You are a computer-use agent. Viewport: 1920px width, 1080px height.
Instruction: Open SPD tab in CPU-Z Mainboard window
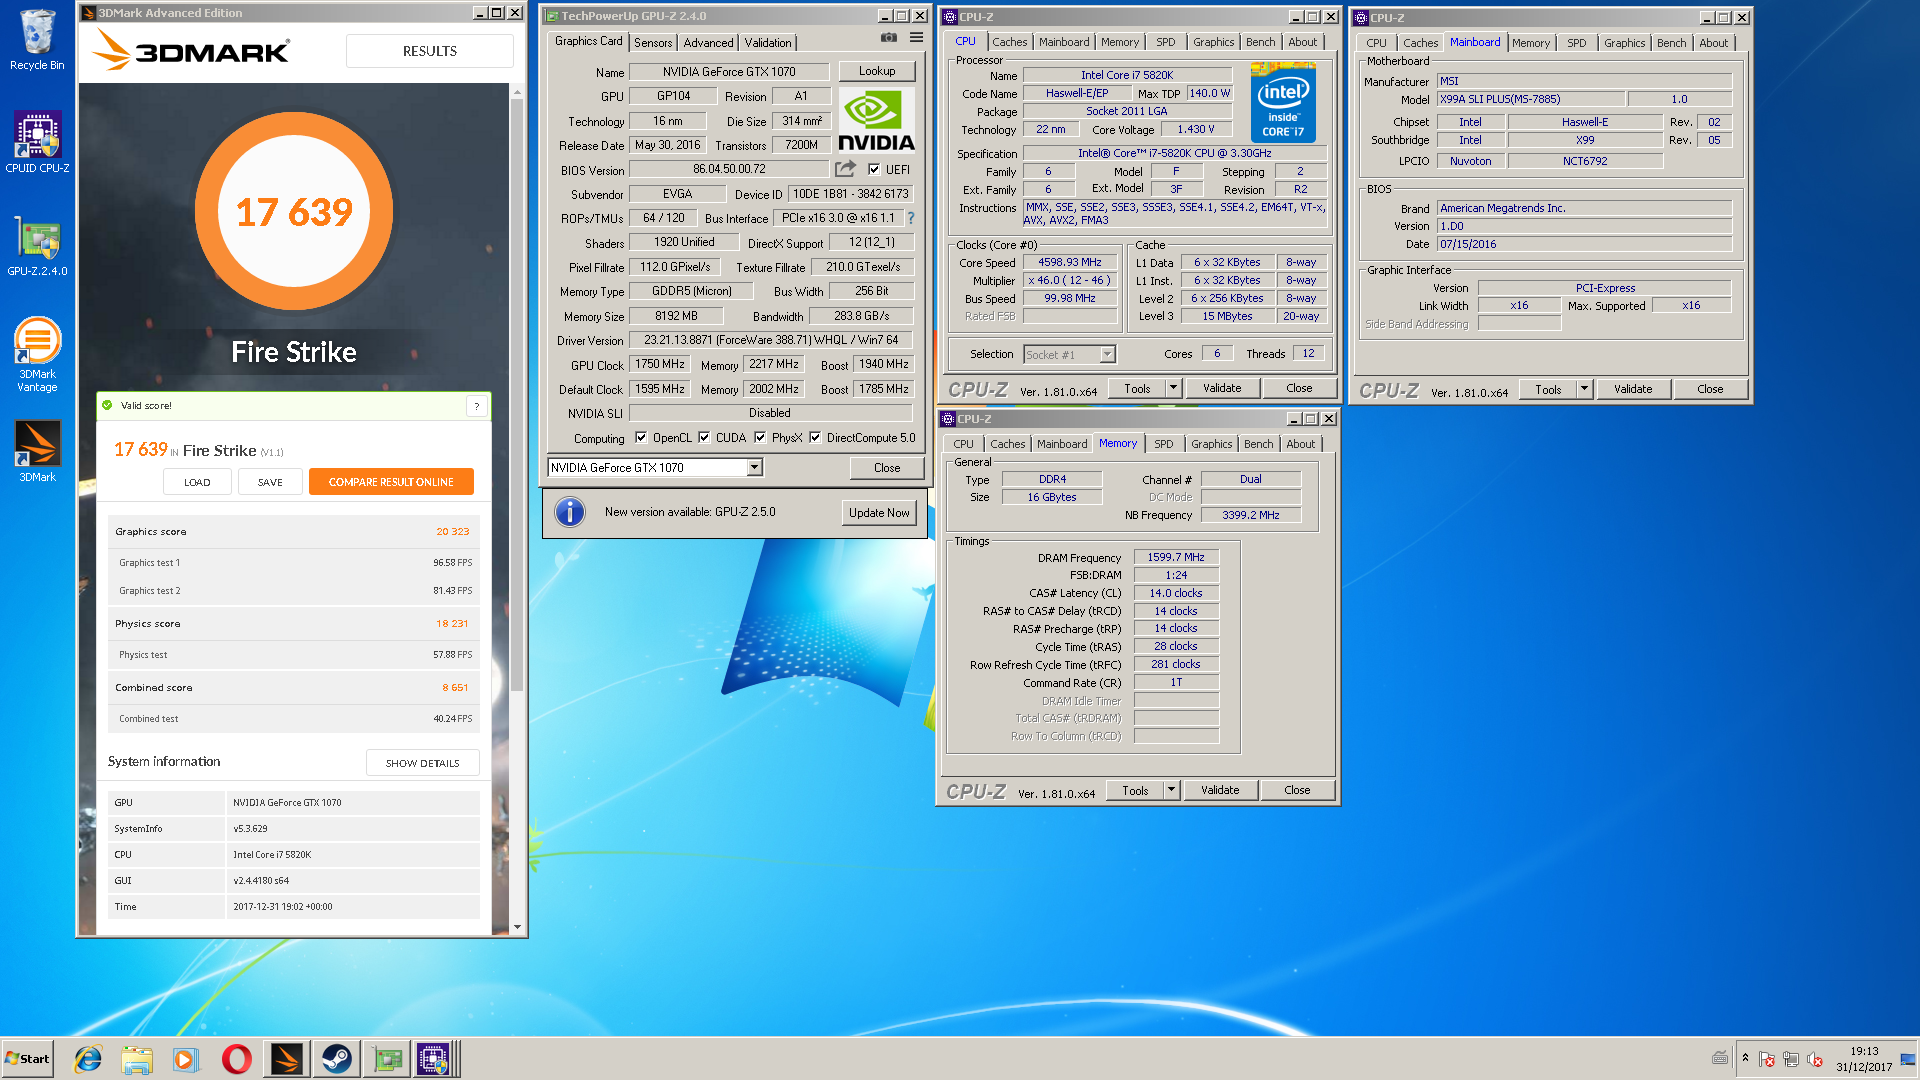click(1577, 43)
